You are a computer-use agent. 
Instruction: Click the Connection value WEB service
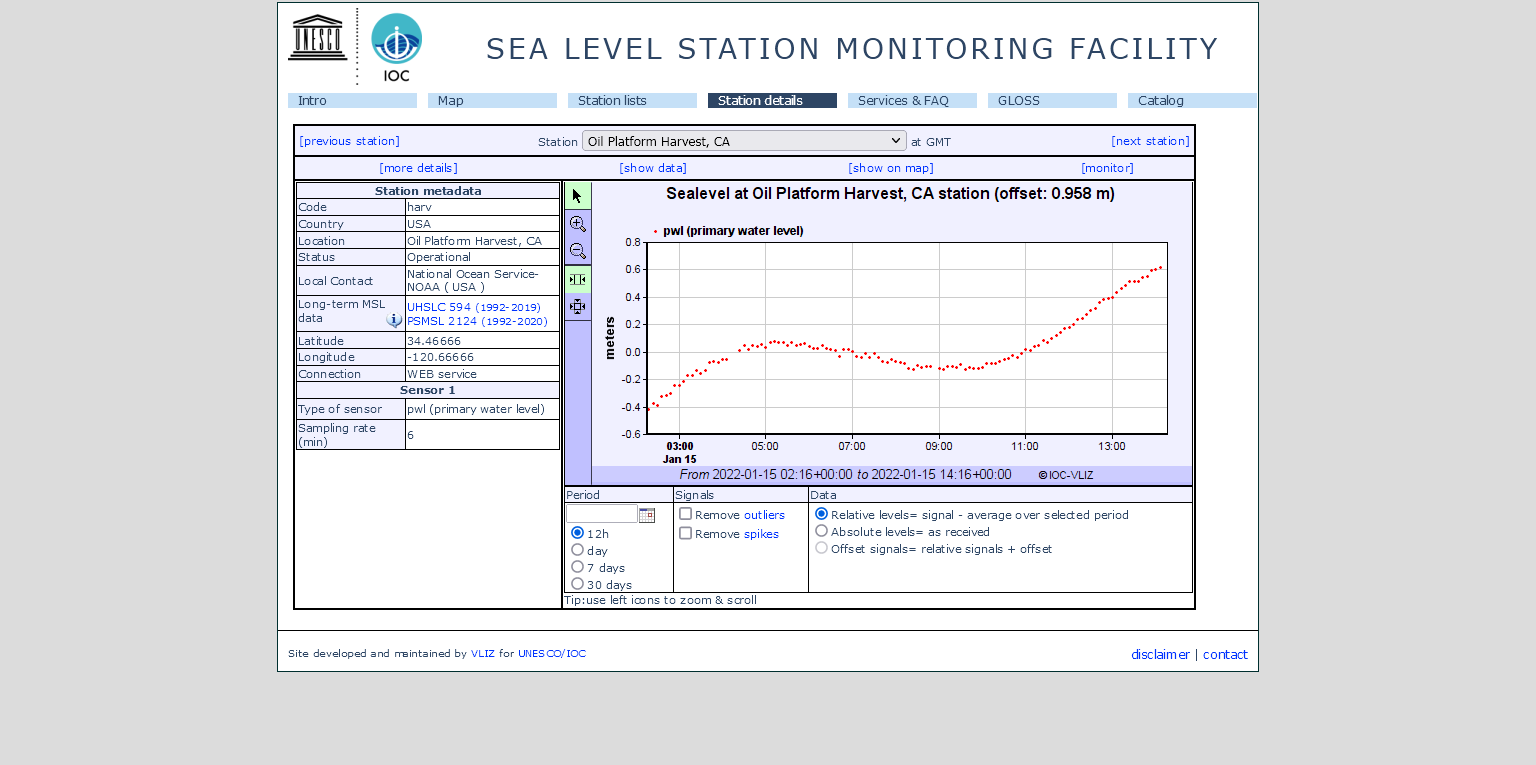pos(442,374)
